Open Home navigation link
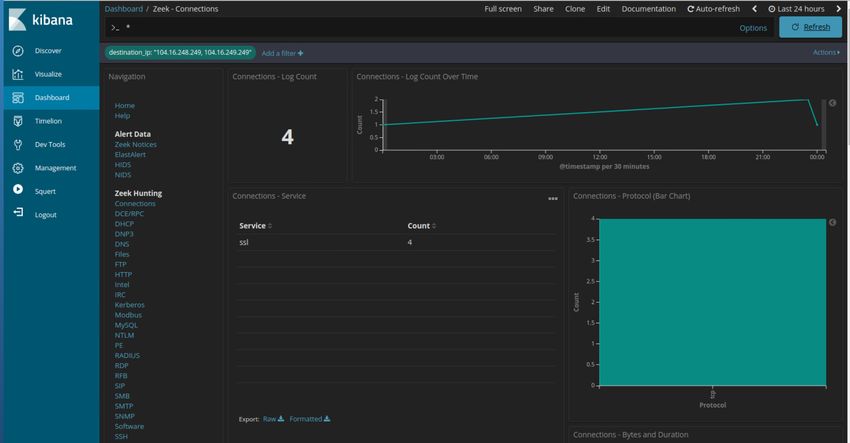 click(x=125, y=106)
